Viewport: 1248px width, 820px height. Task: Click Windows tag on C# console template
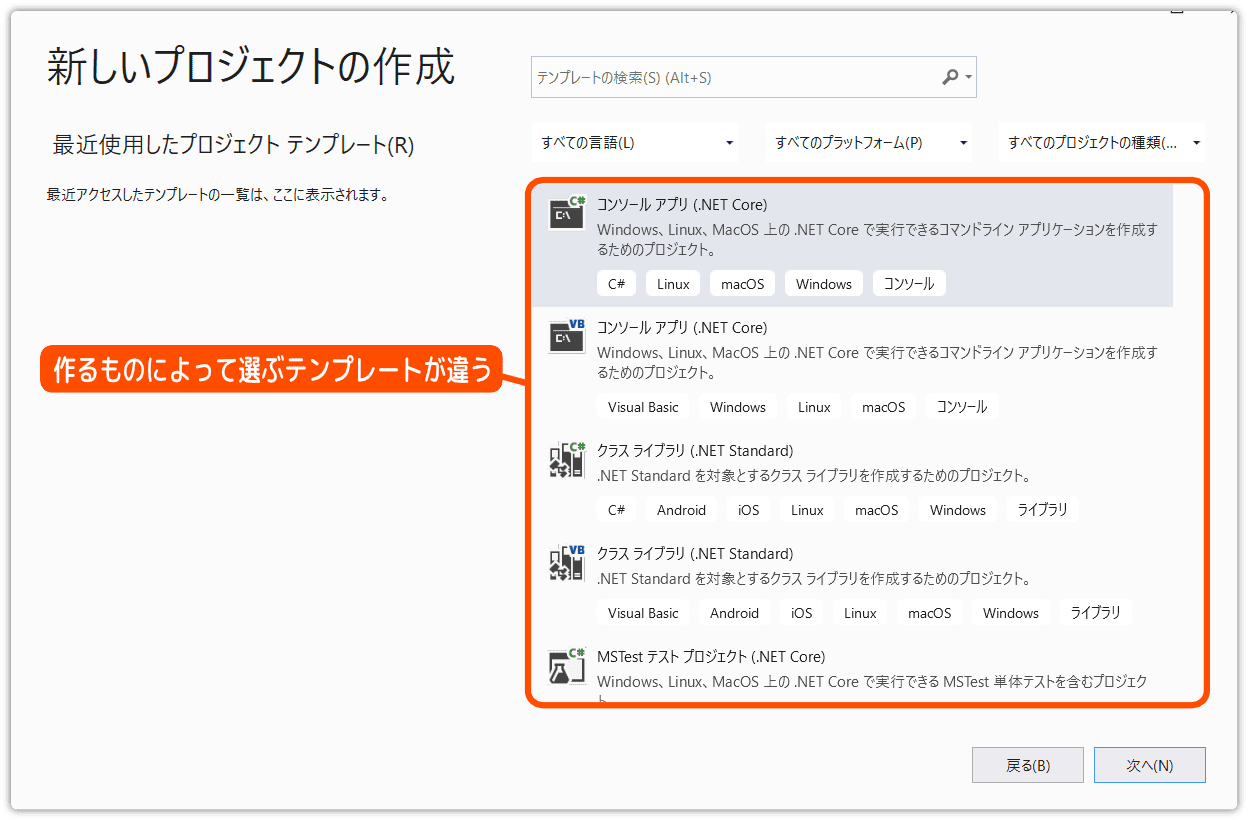(x=824, y=284)
